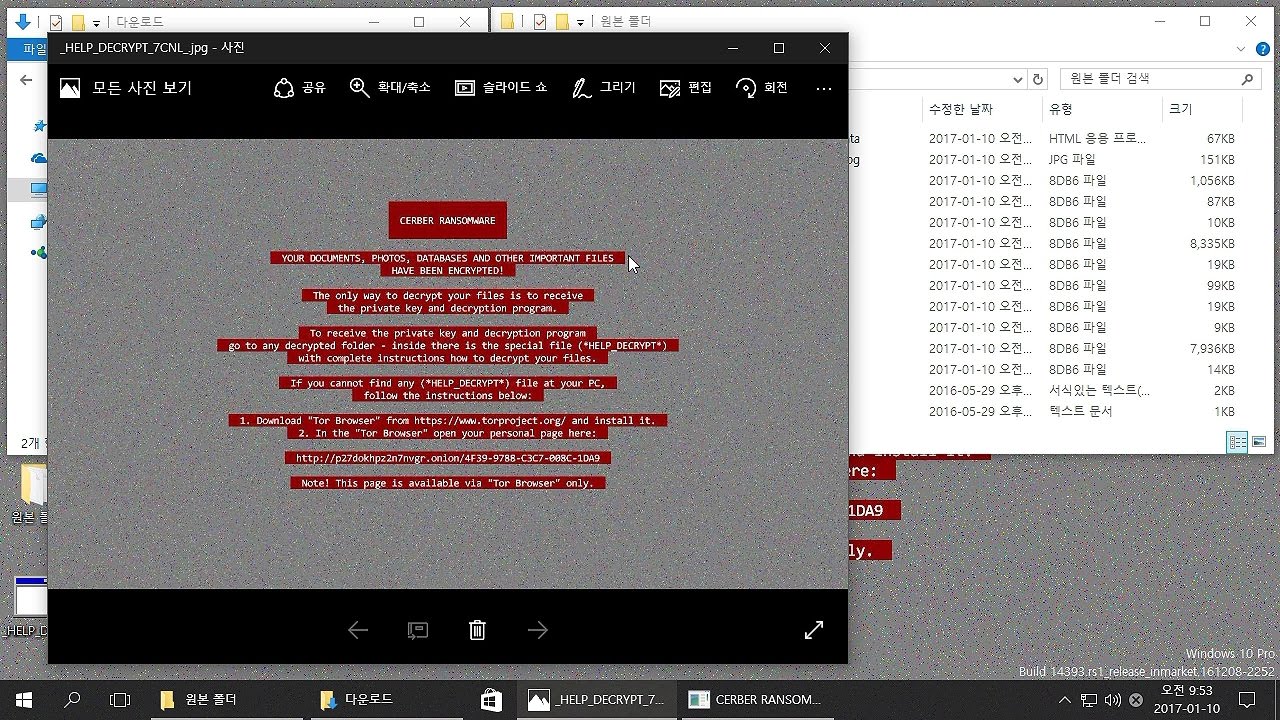Viewport: 1280px width, 720px height.
Task: Delete the photo with the trash icon
Action: pyautogui.click(x=478, y=630)
